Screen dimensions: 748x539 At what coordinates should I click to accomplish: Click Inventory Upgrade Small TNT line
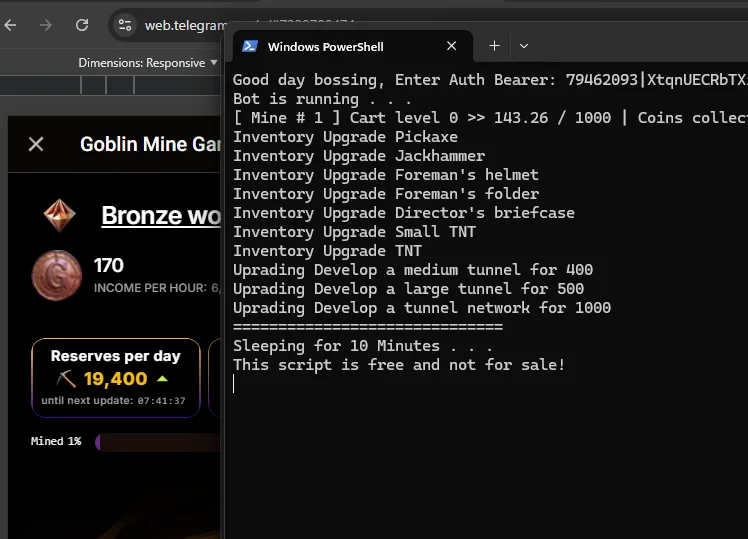[x=354, y=232]
